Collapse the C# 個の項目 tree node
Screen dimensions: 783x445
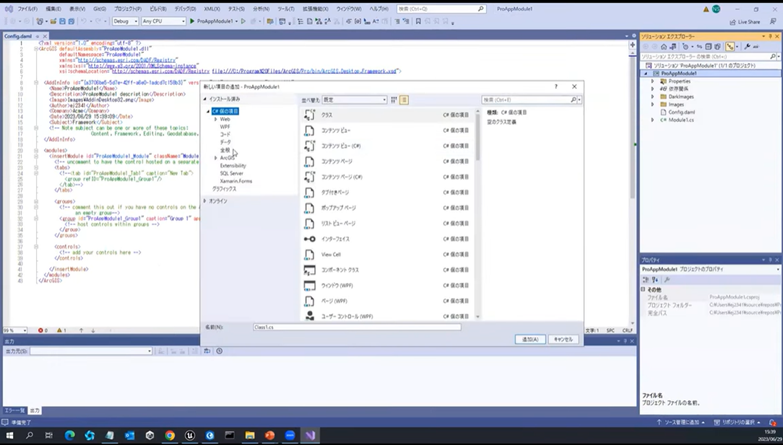pyautogui.click(x=208, y=111)
